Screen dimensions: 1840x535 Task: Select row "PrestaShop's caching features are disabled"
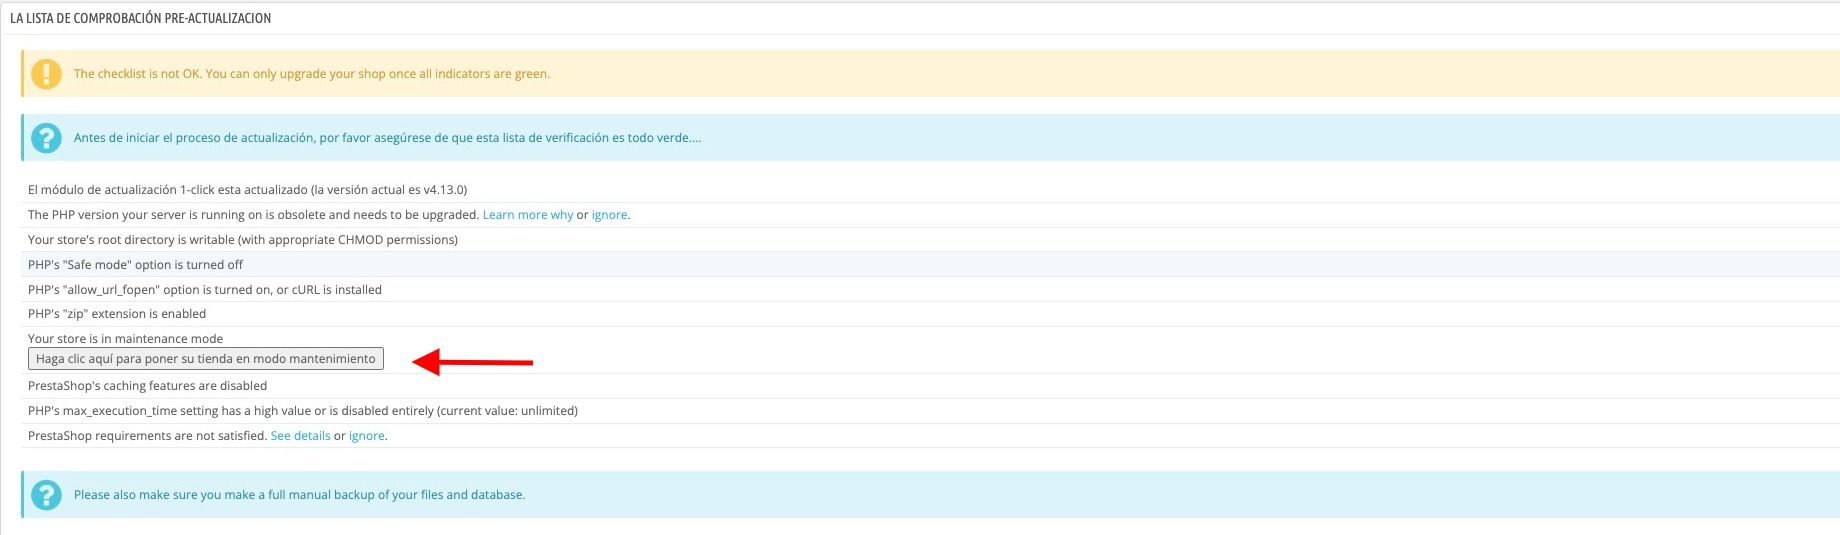pos(932,386)
